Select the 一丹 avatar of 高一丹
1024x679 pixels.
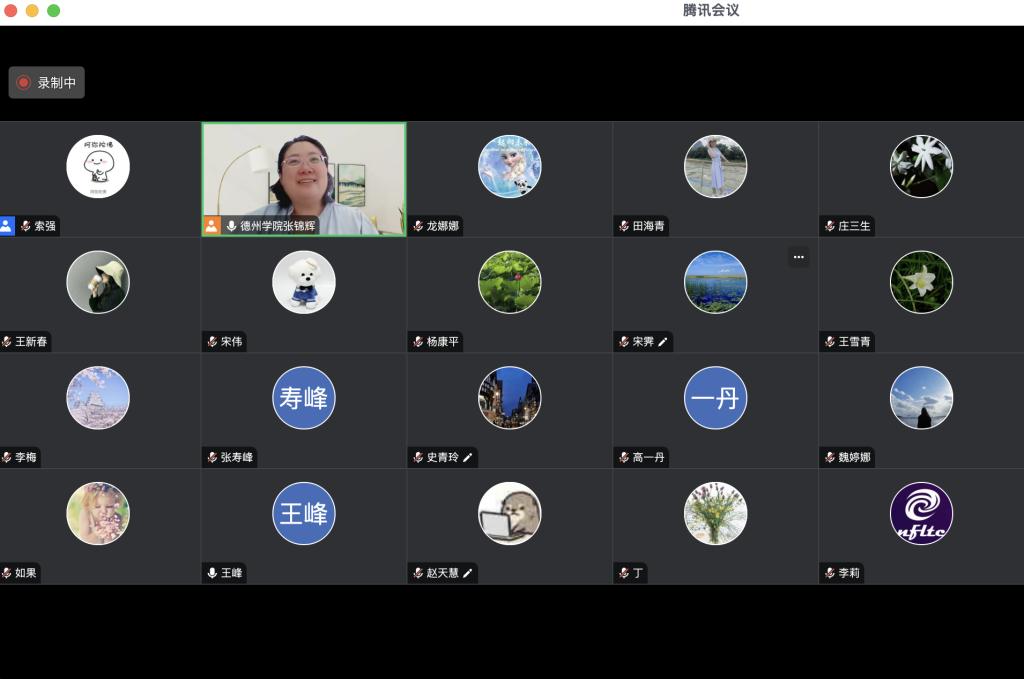pyautogui.click(x=715, y=398)
